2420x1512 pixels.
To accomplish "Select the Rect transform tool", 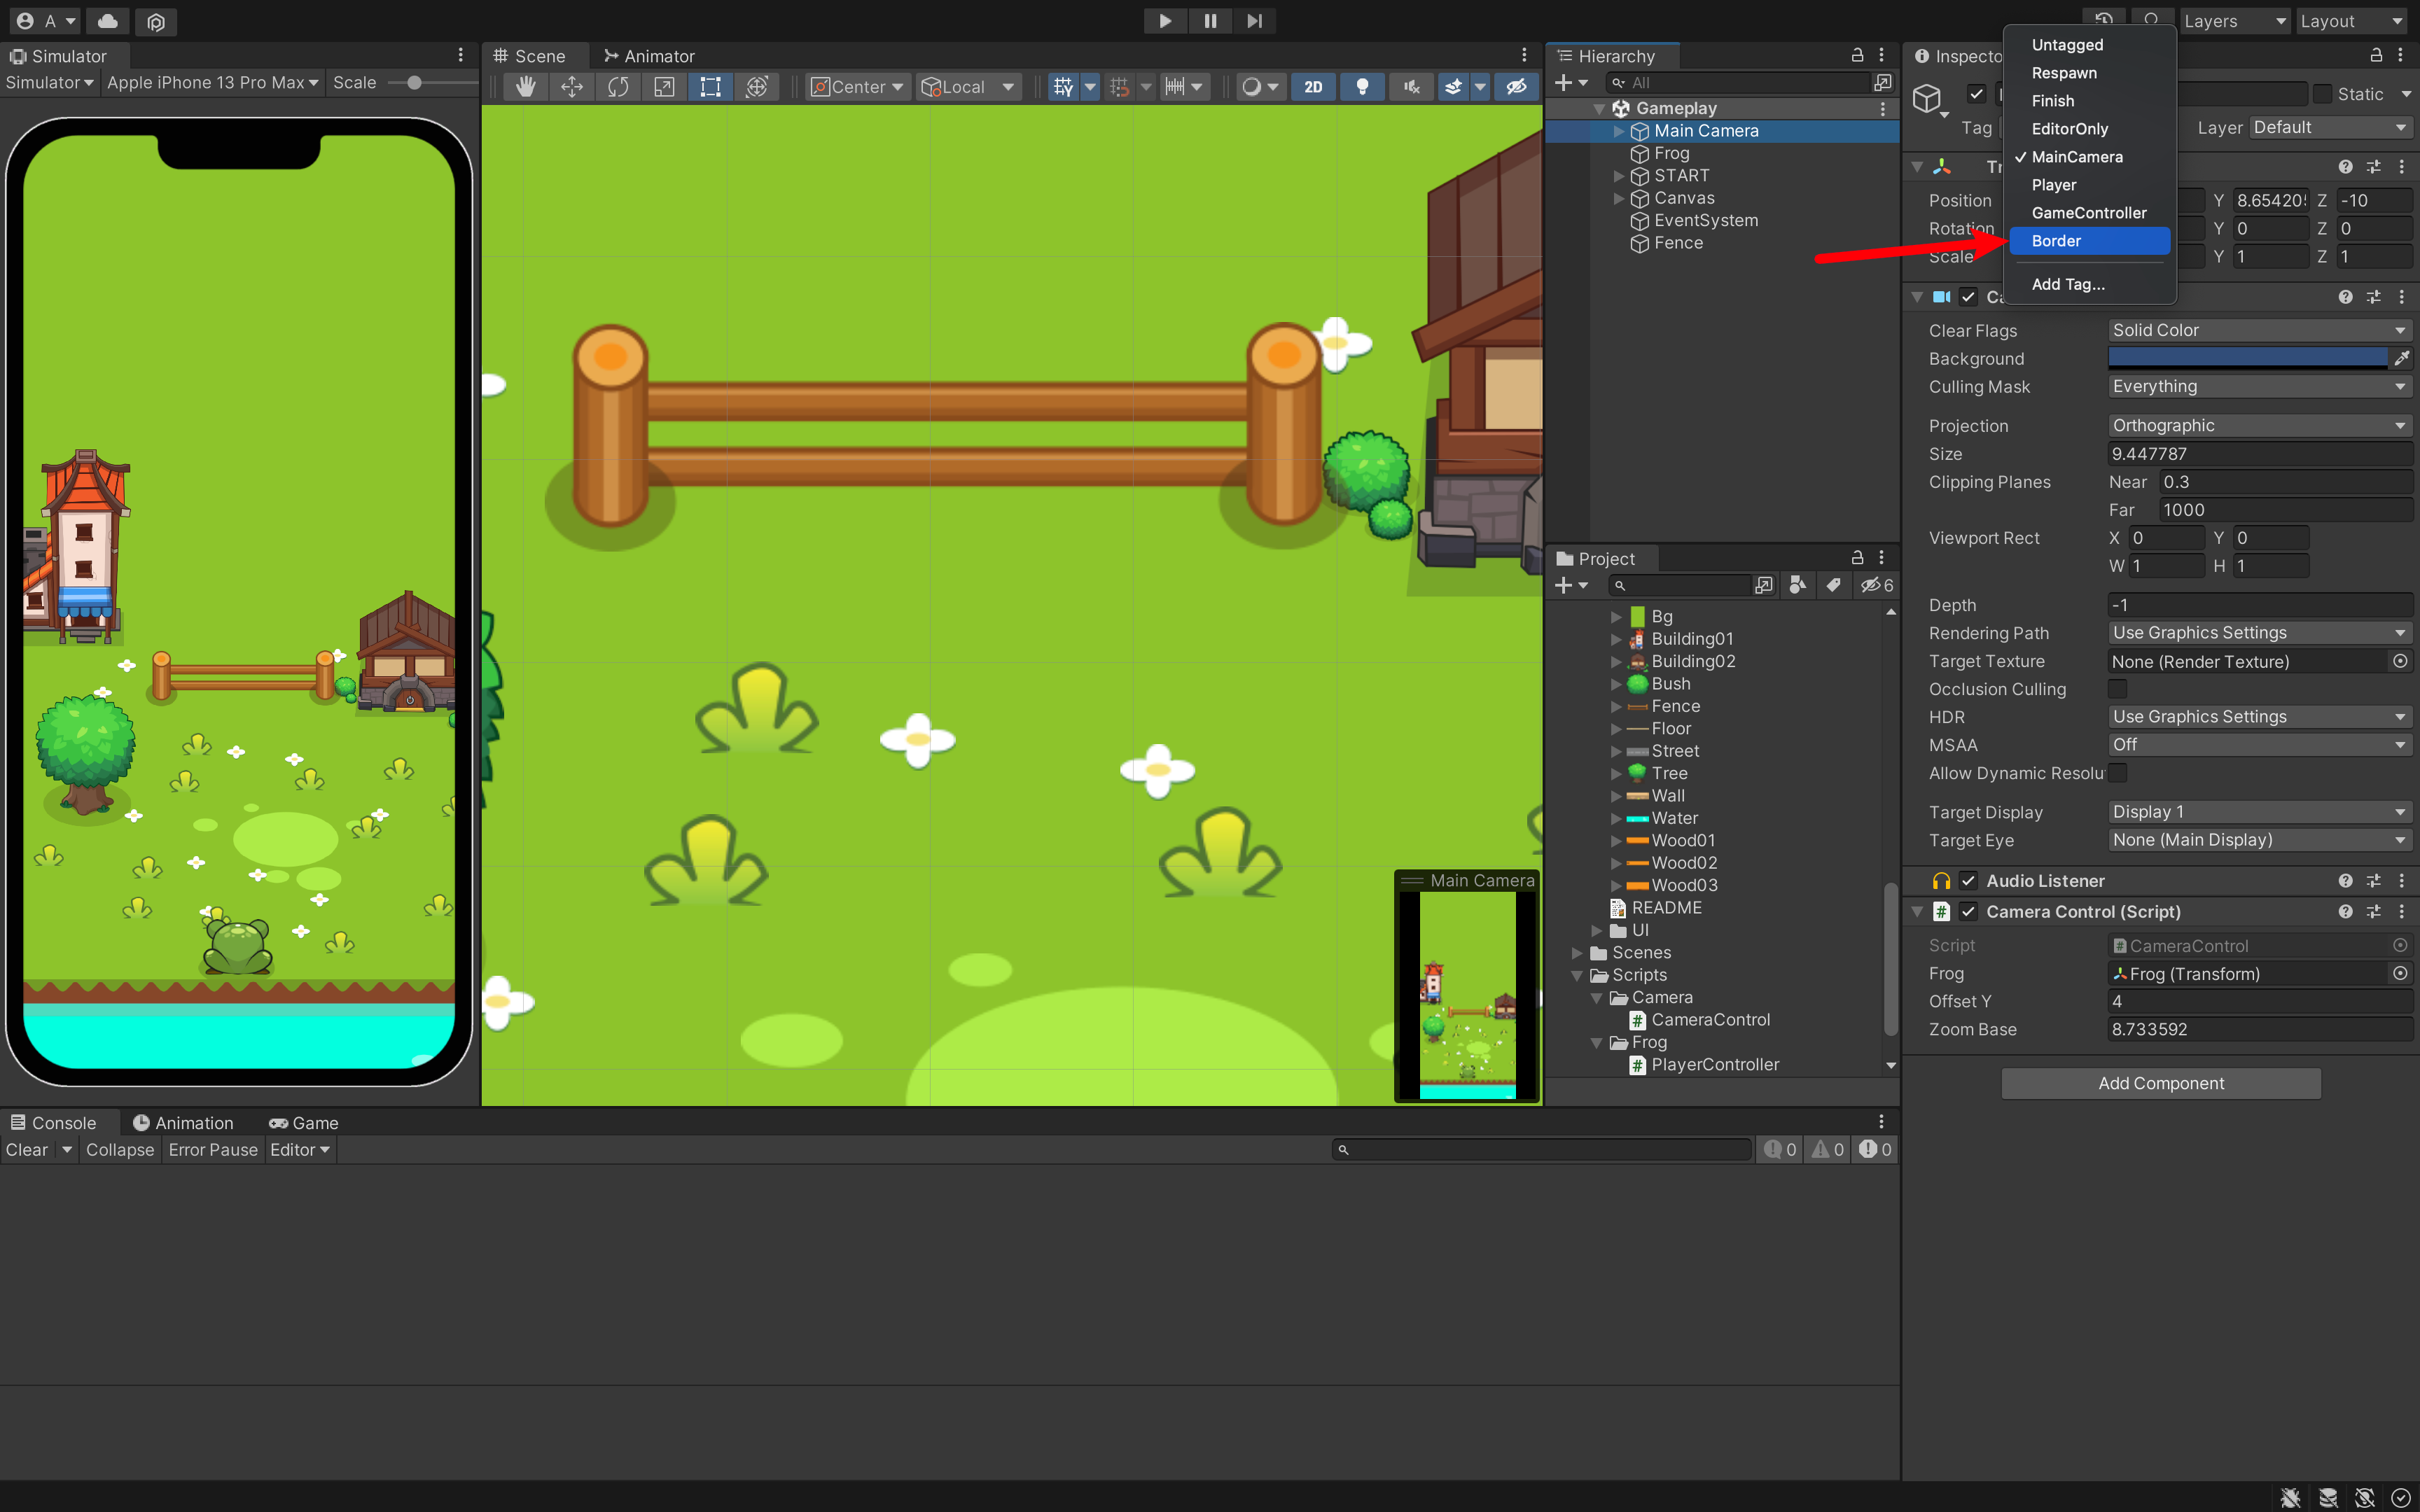I will pos(710,87).
